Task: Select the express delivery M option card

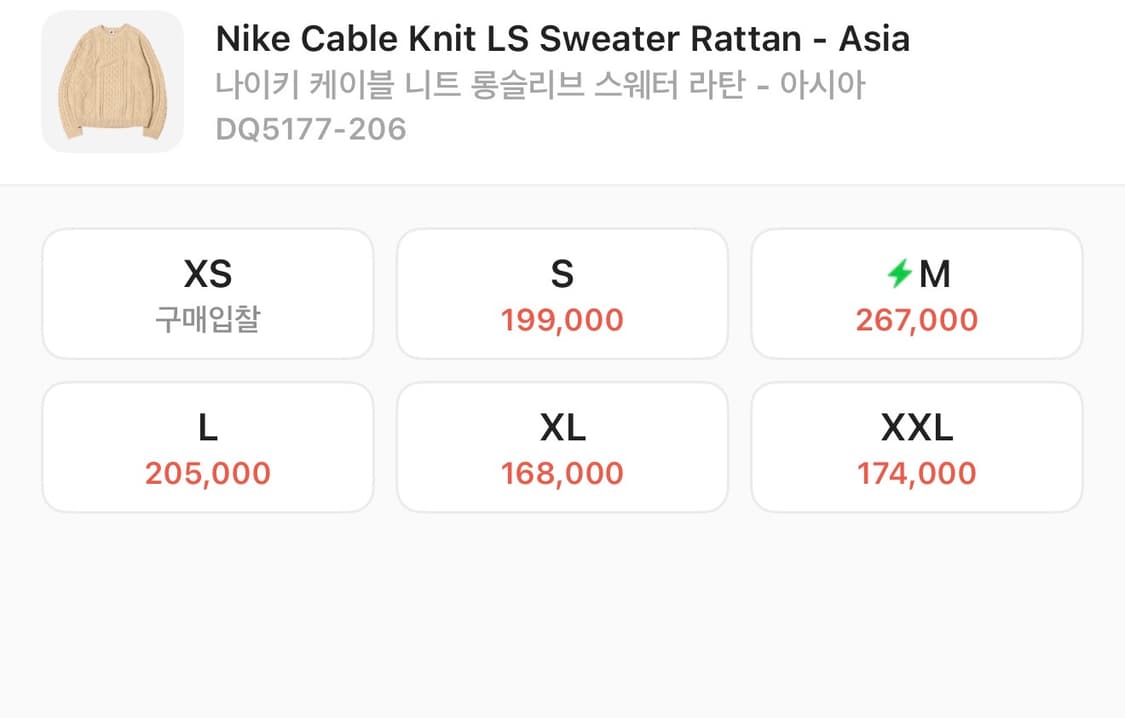Action: [916, 293]
